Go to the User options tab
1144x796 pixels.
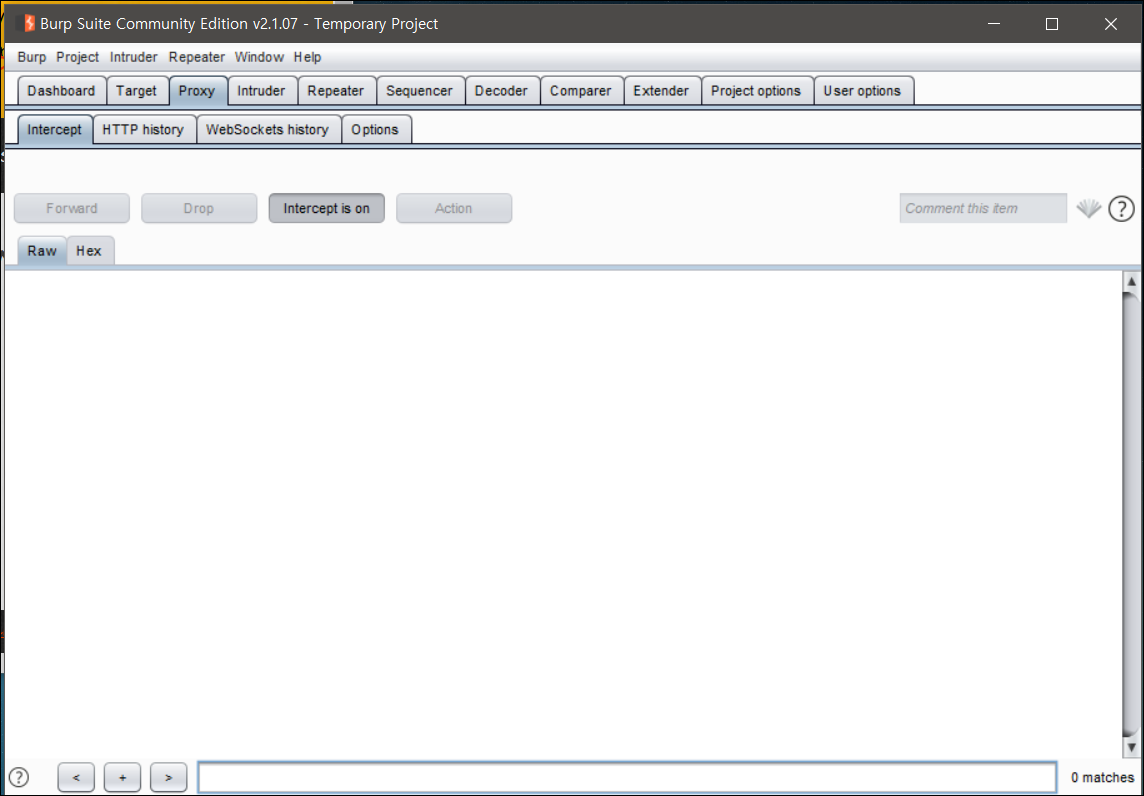coord(862,90)
